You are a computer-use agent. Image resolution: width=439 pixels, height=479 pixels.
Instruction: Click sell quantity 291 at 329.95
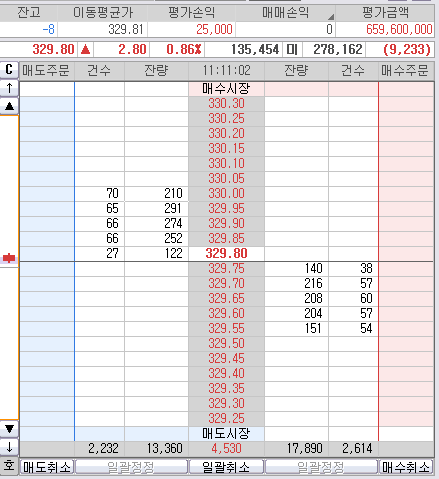tap(173, 209)
